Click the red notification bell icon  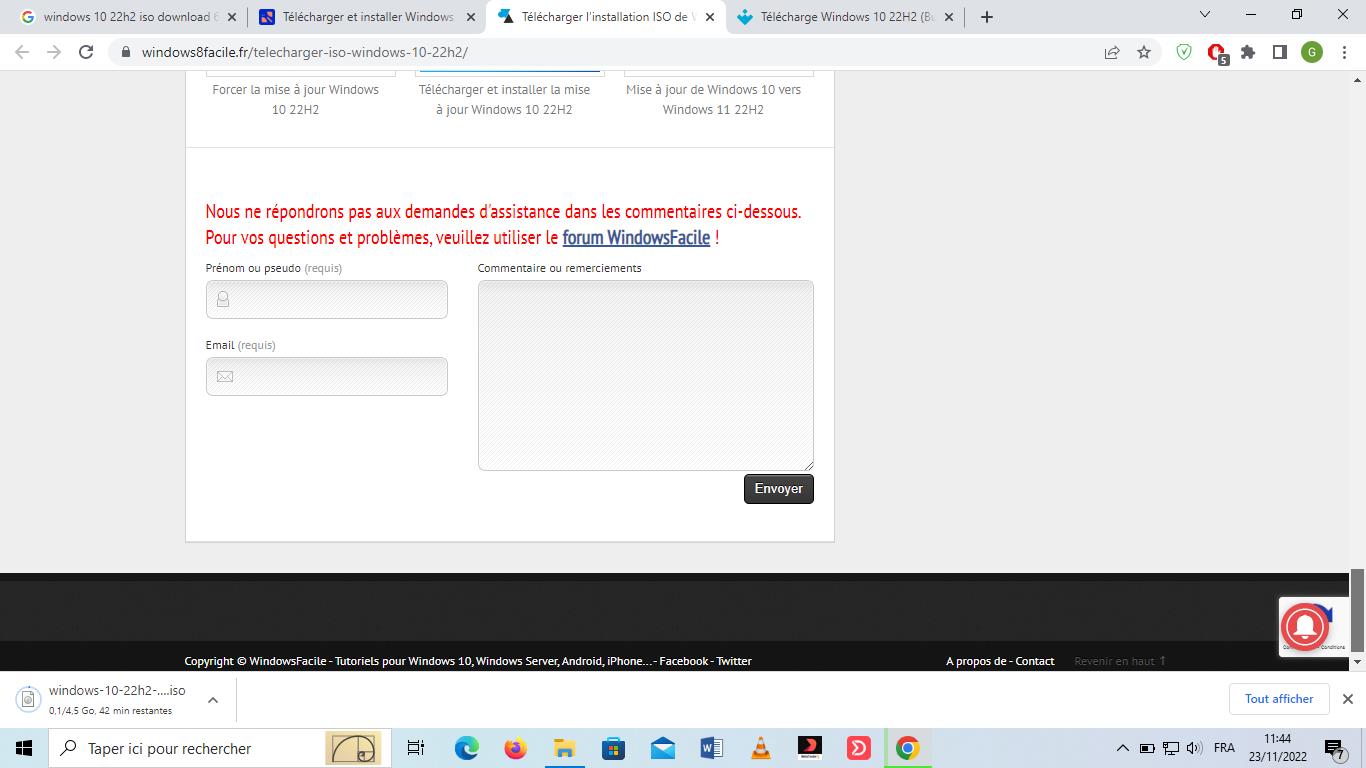[x=1304, y=627]
